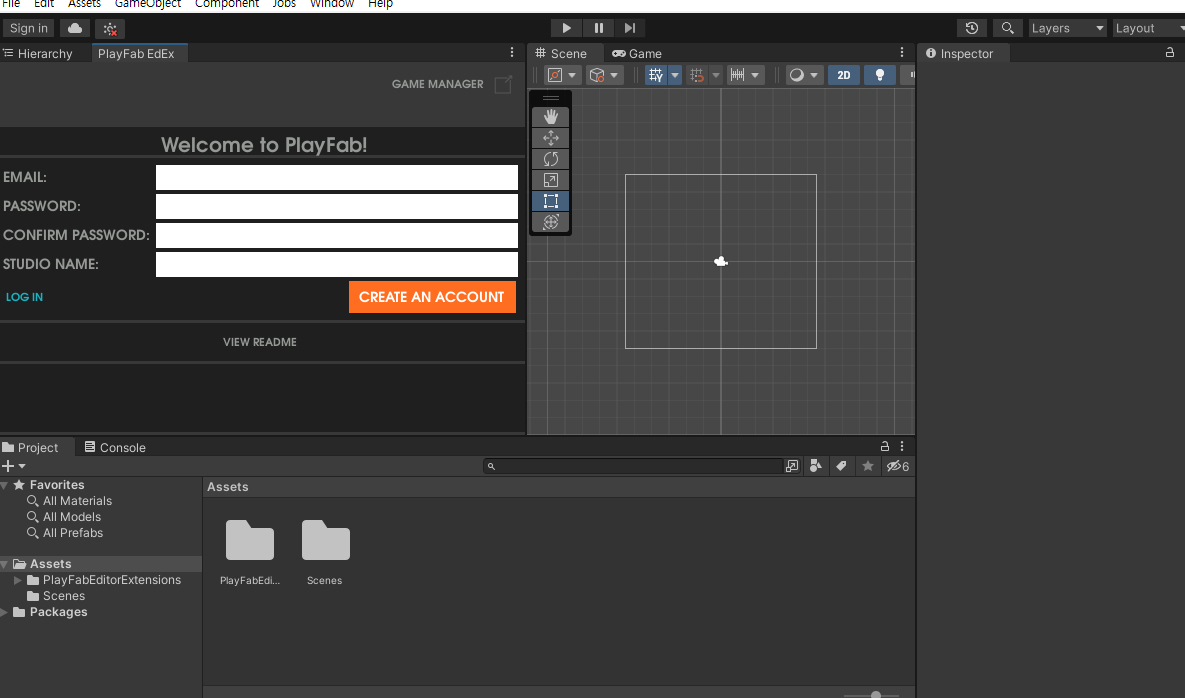The image size is (1185, 698).
Task: Select the Move tool in Scene
Action: (x=550, y=137)
